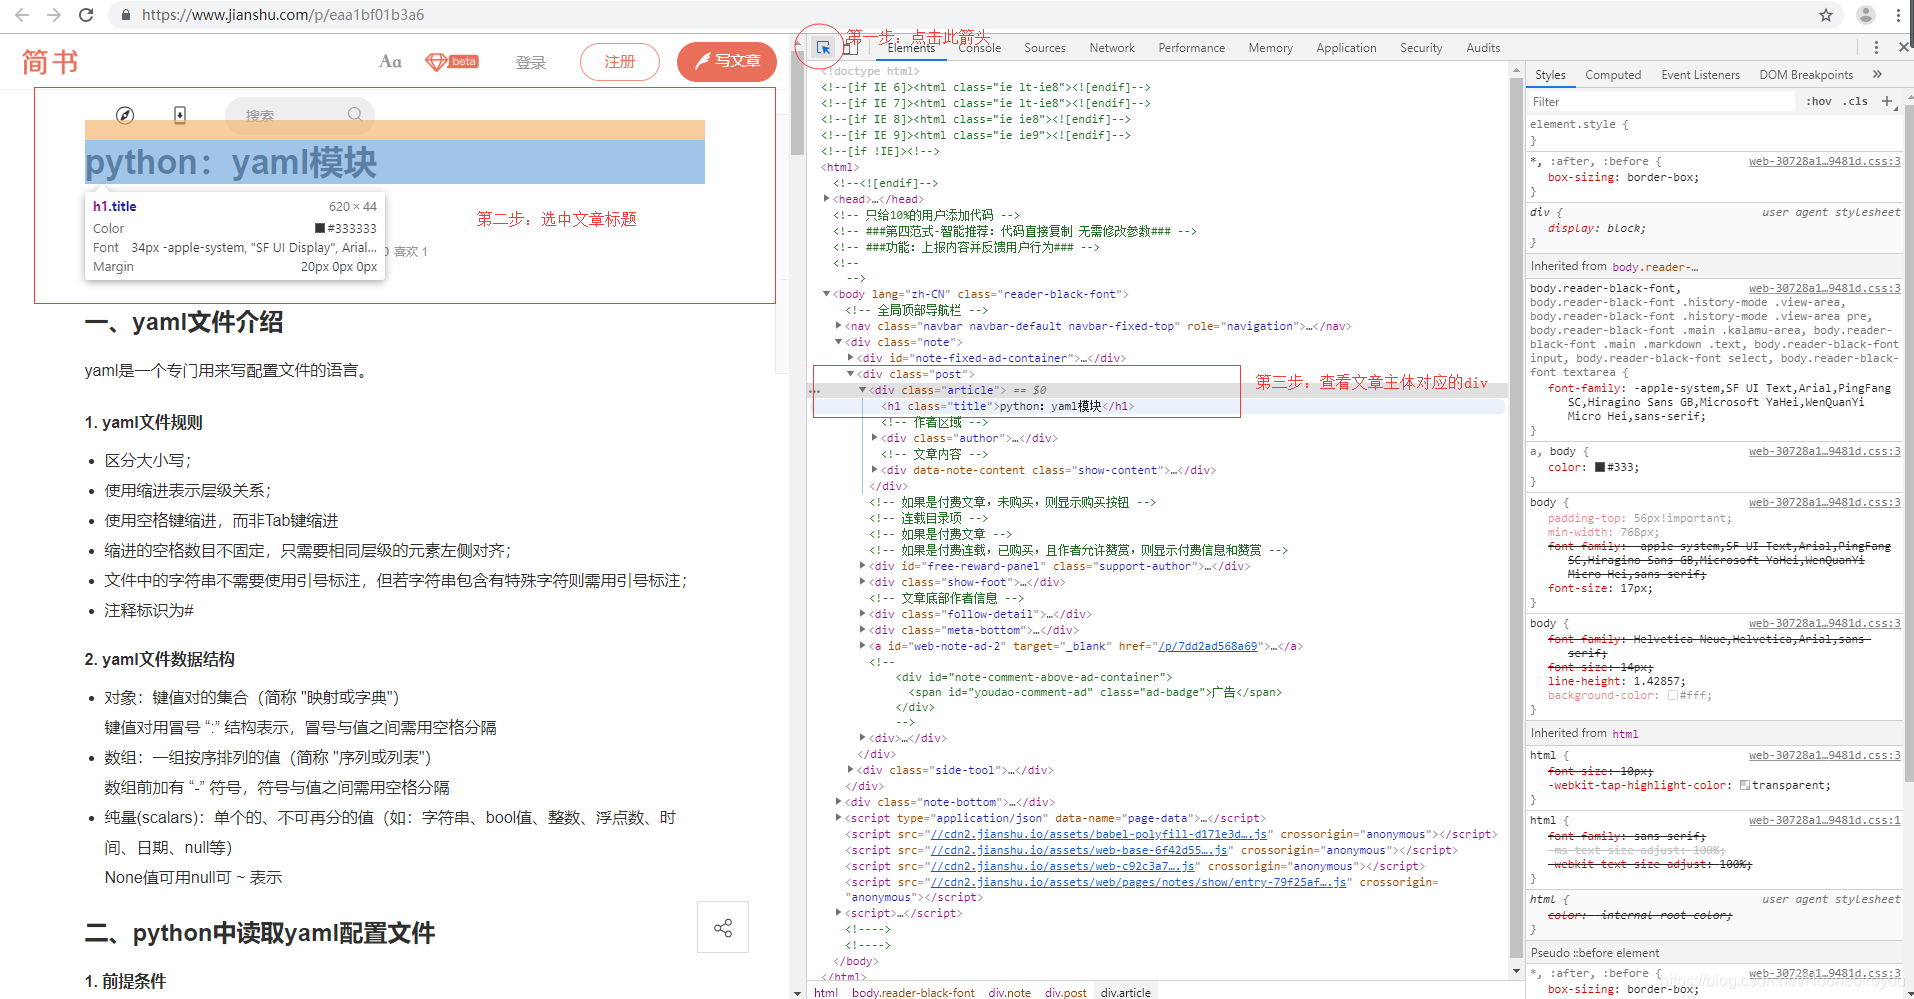Click the compass discover icon
Screen dimensions: 1914x999
(125, 115)
